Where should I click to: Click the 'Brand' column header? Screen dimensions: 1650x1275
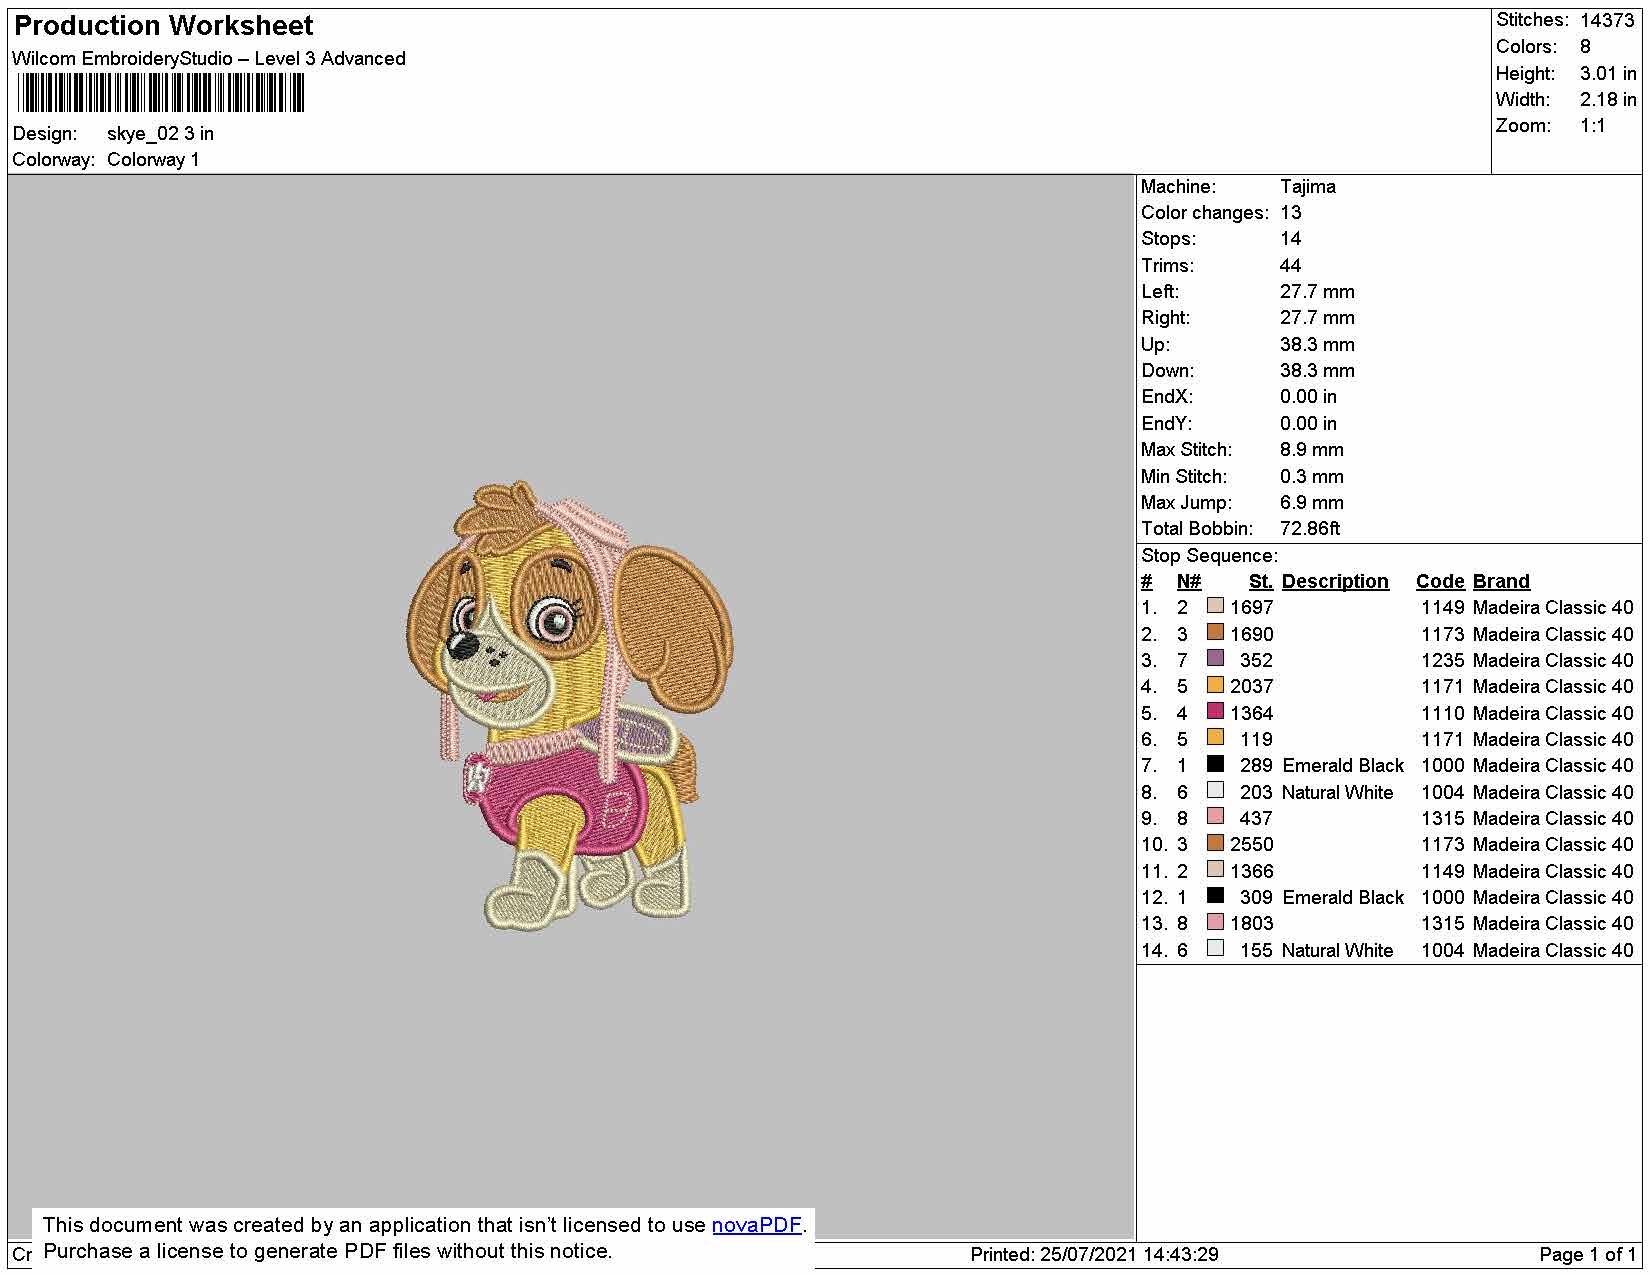(x=1501, y=582)
